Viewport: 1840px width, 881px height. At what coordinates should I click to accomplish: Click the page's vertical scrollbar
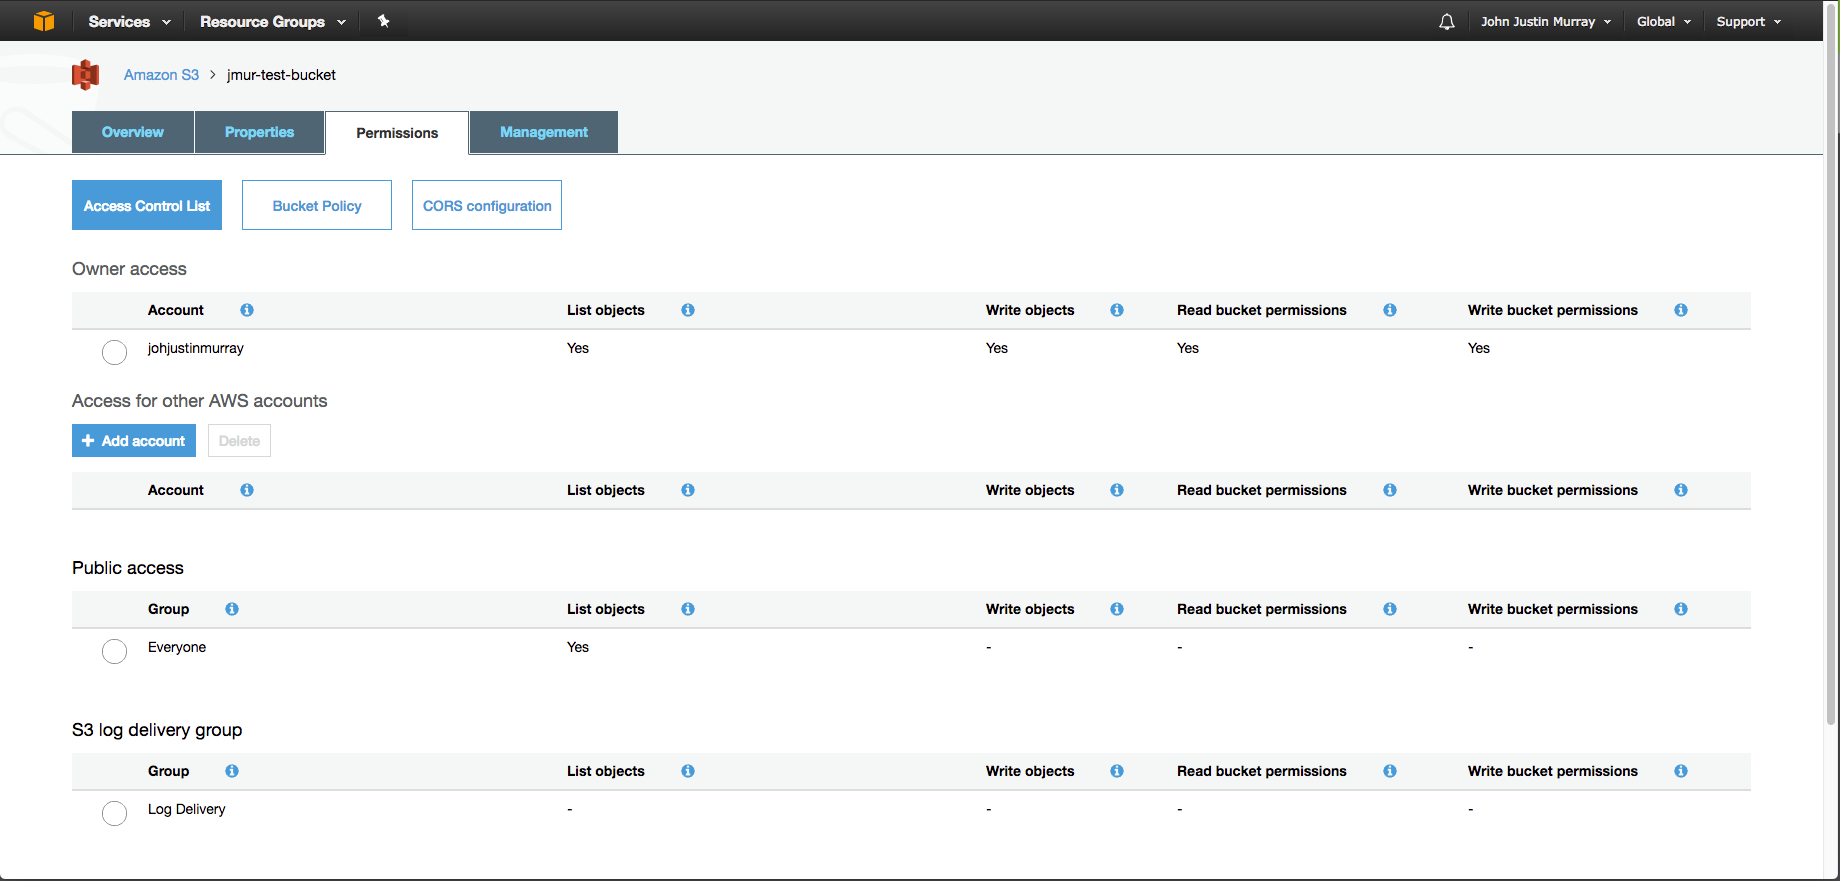[1831, 400]
